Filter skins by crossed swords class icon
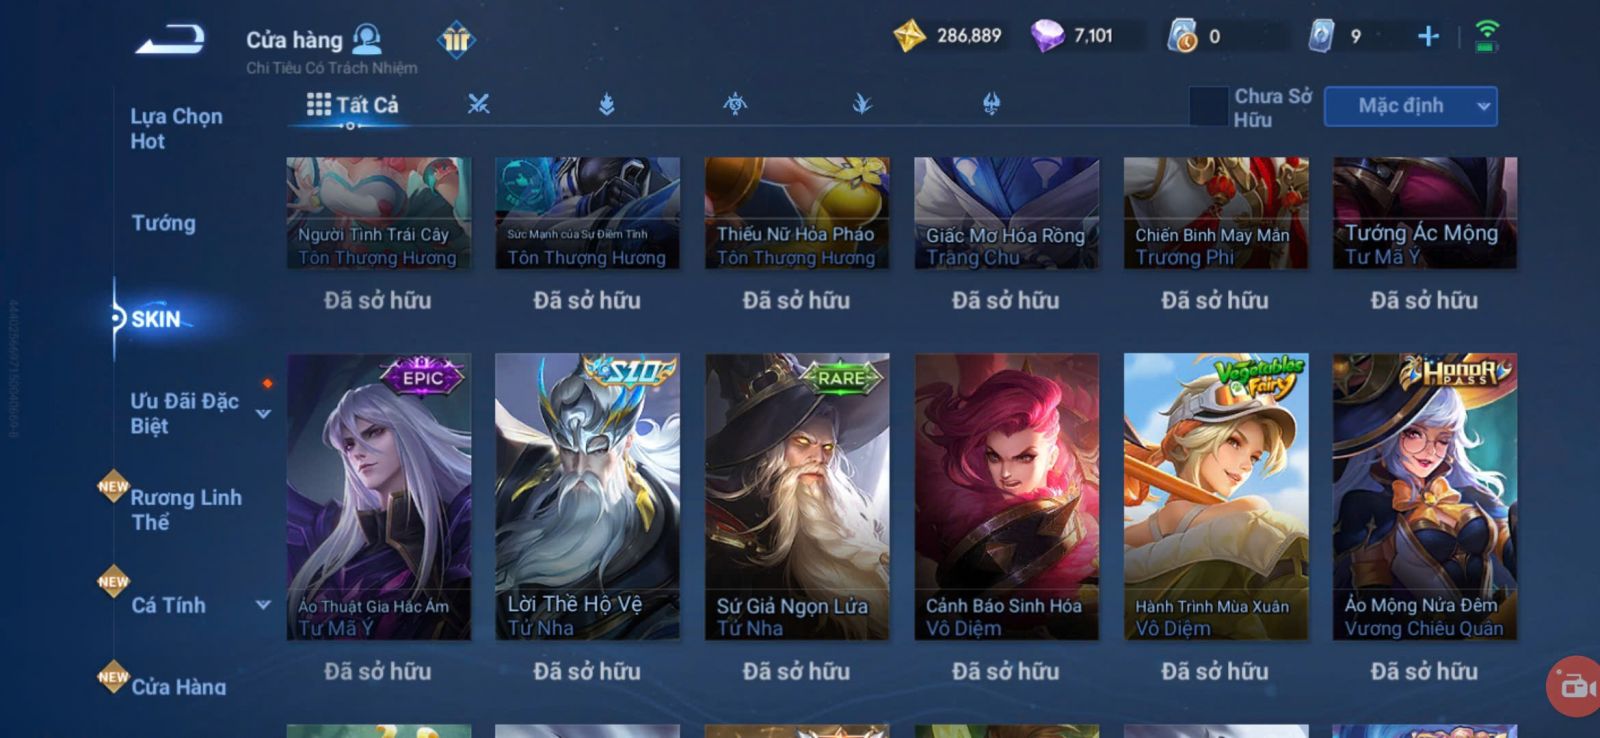 point(479,104)
